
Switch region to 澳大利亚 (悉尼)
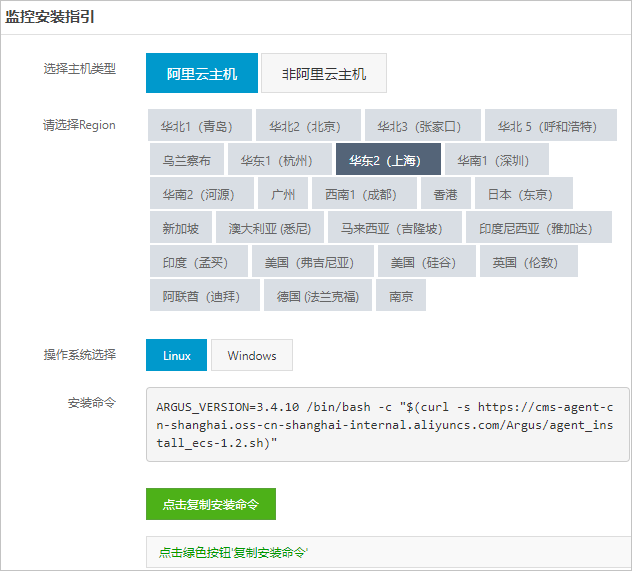click(x=270, y=227)
